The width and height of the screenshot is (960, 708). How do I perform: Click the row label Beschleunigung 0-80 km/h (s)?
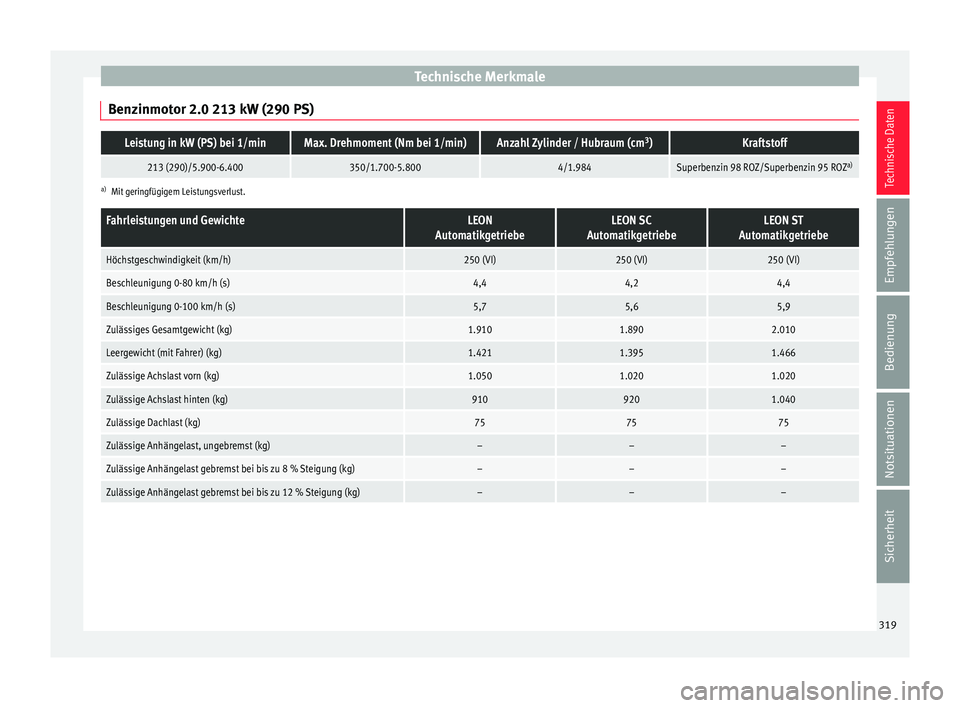[168, 283]
